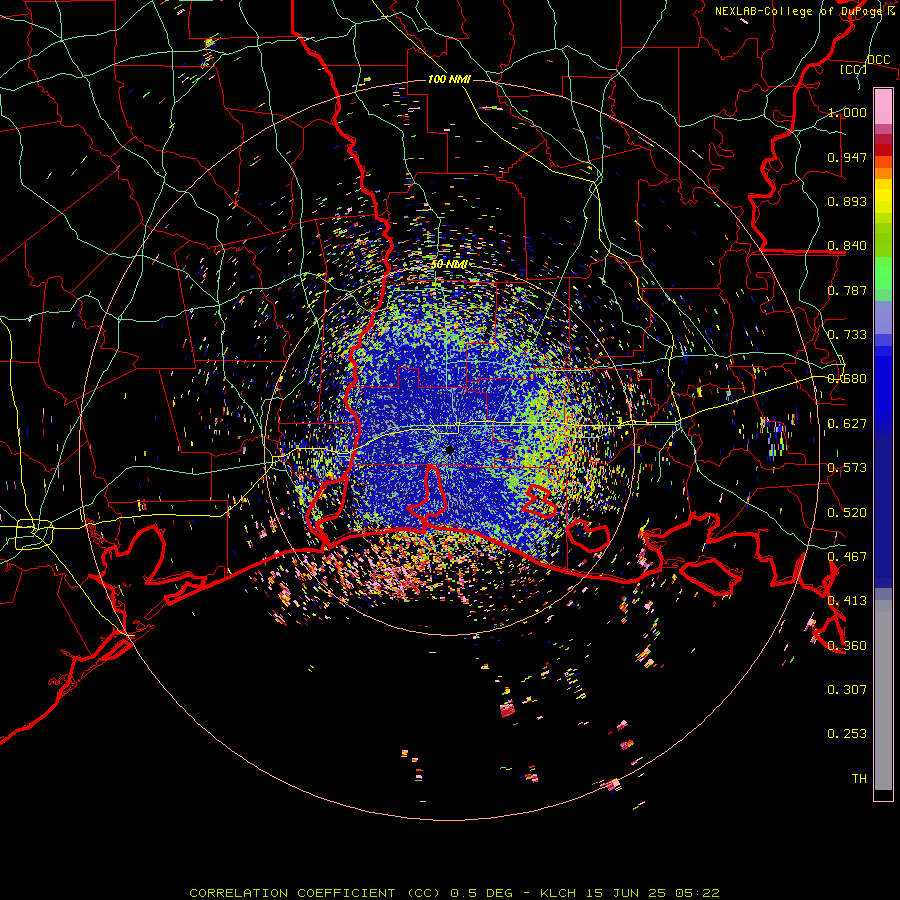
Task: Pick the bright green color scale segment
Action: coord(883,273)
